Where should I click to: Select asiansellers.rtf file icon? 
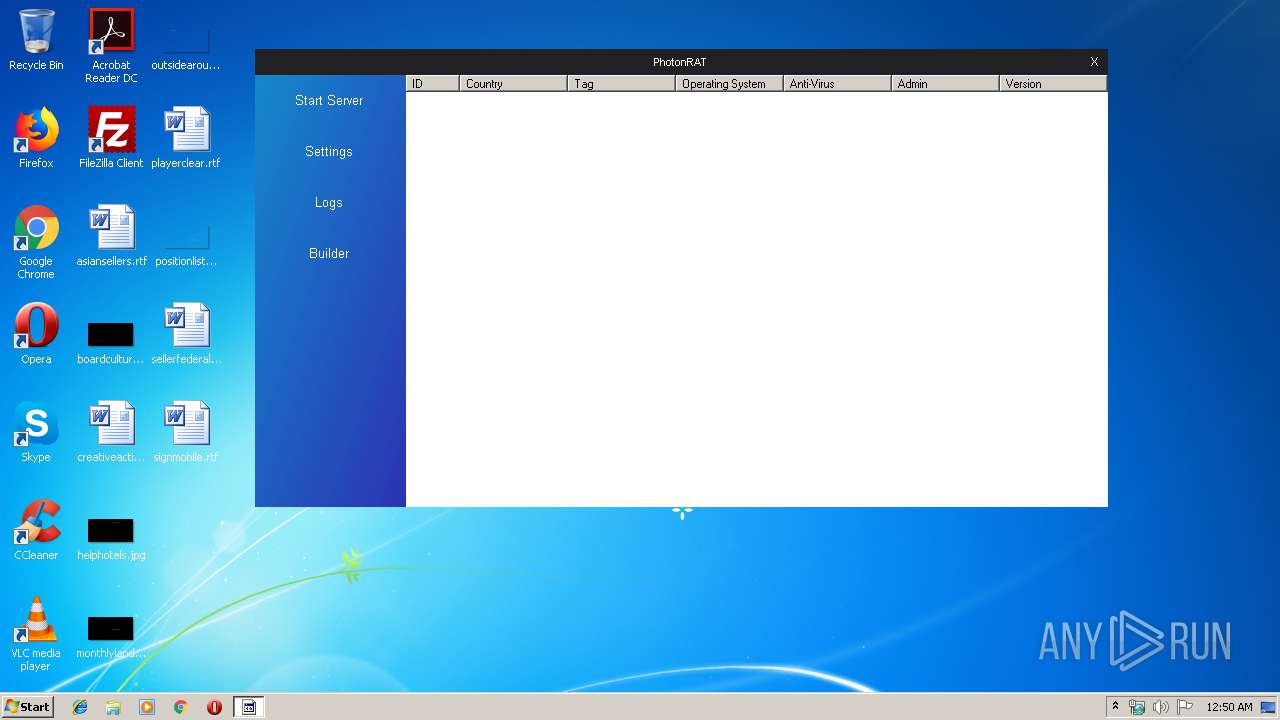point(111,236)
